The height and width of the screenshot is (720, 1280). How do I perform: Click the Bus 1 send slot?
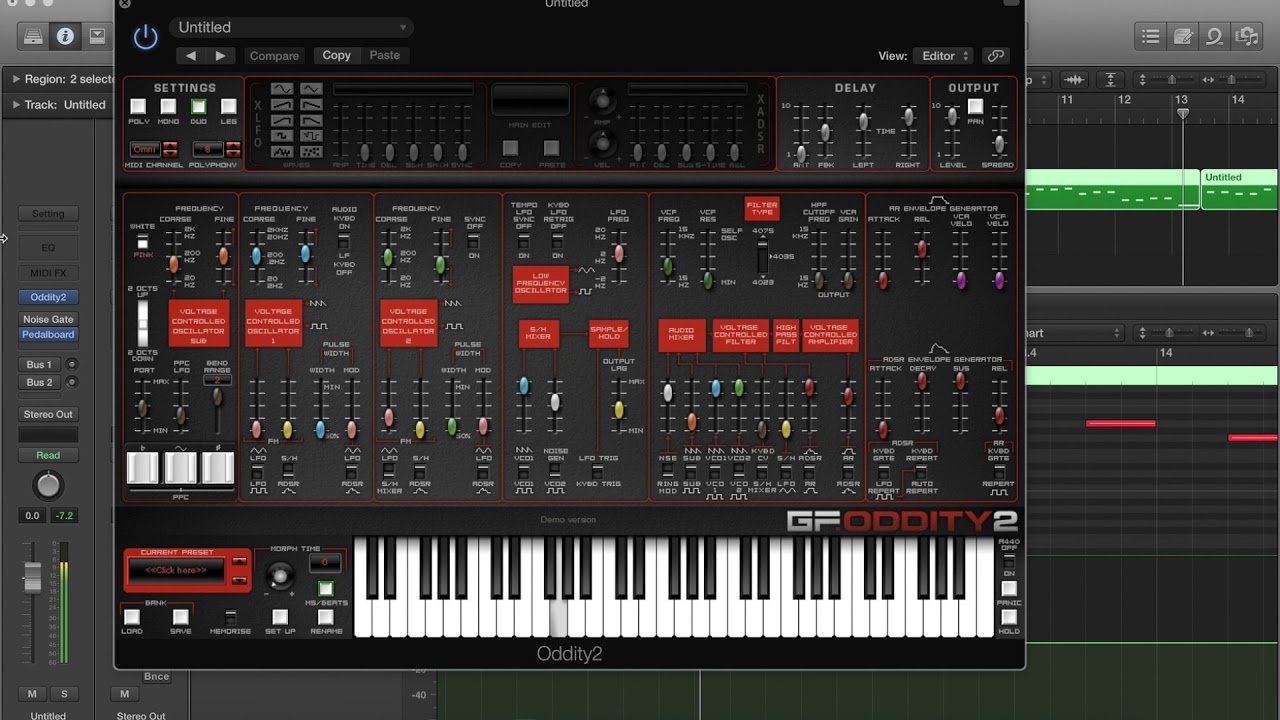point(40,365)
